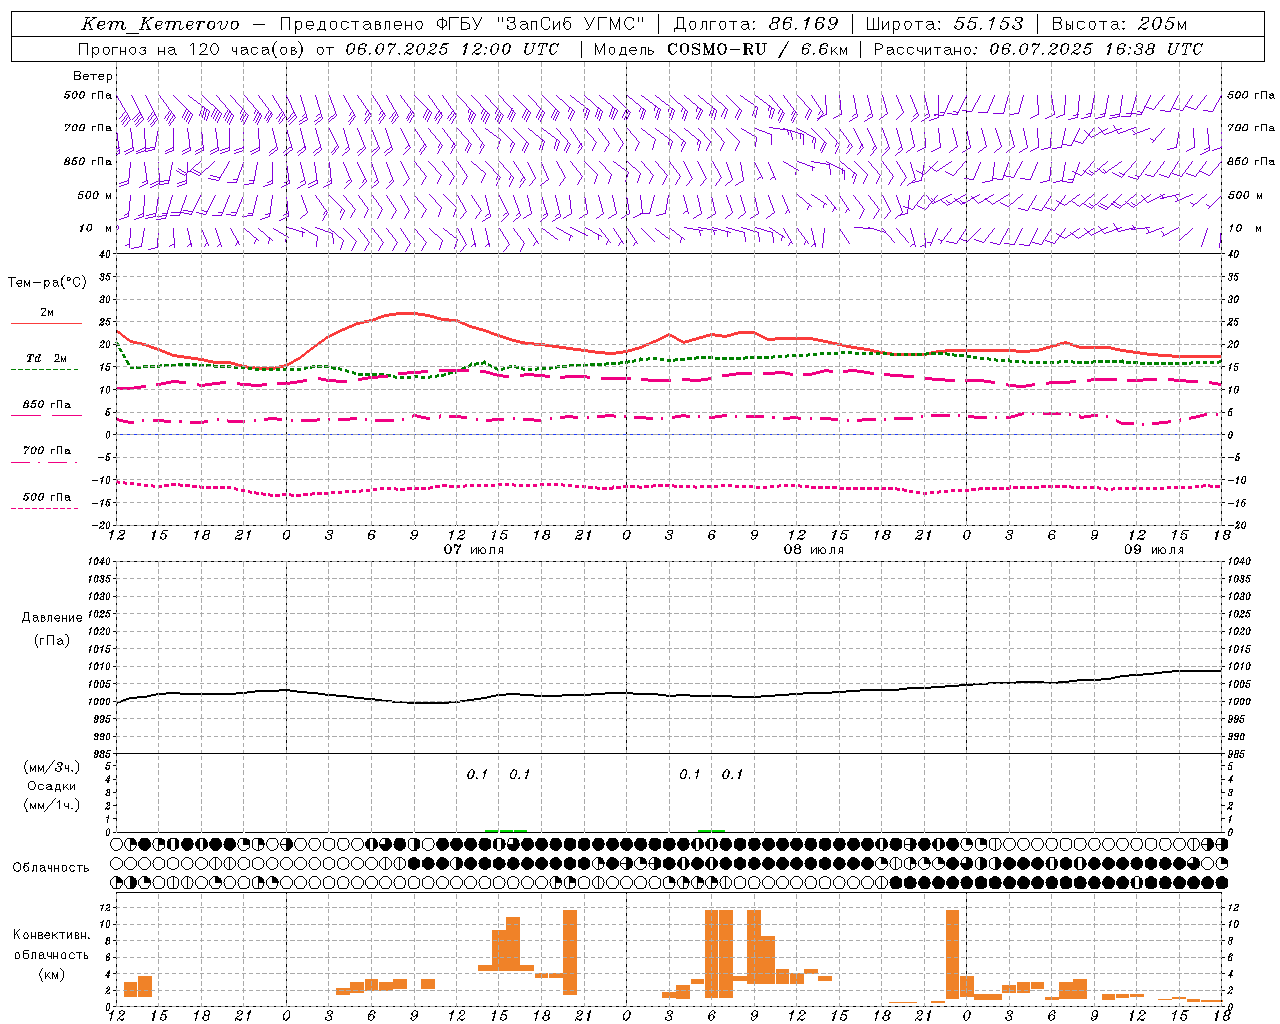The image size is (1280, 1024).
Task: Click the Конвективн. convective cloud label
Action: pos(51,935)
